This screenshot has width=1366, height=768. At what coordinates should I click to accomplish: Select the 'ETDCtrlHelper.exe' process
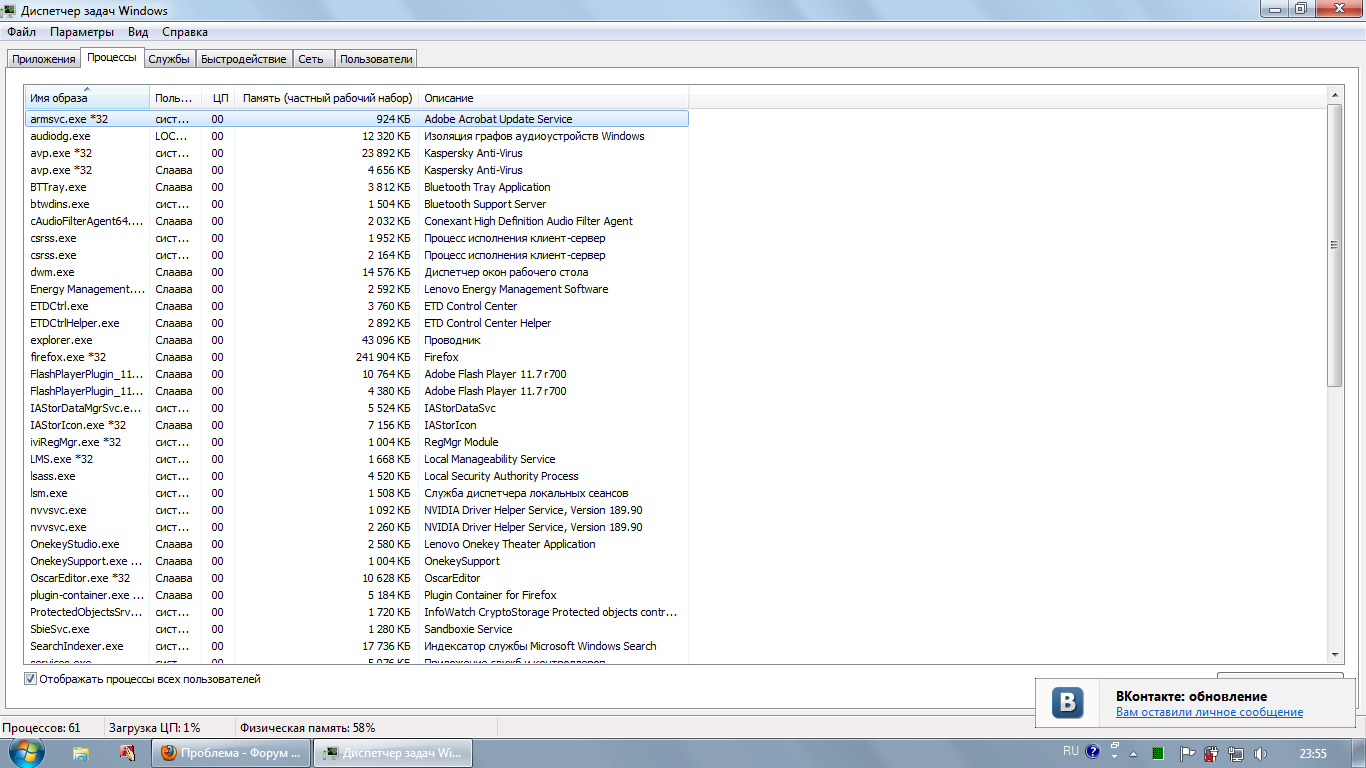356,323
